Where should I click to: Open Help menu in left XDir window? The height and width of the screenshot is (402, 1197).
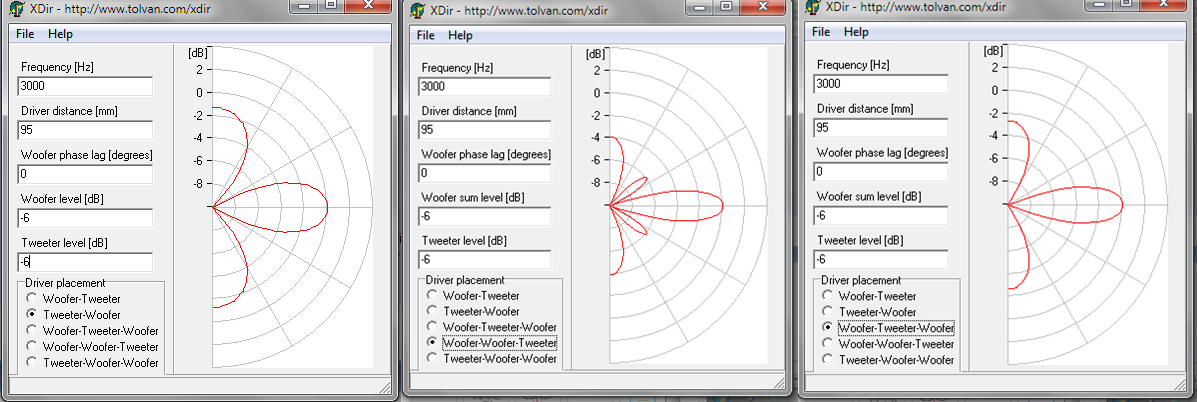click(x=60, y=34)
